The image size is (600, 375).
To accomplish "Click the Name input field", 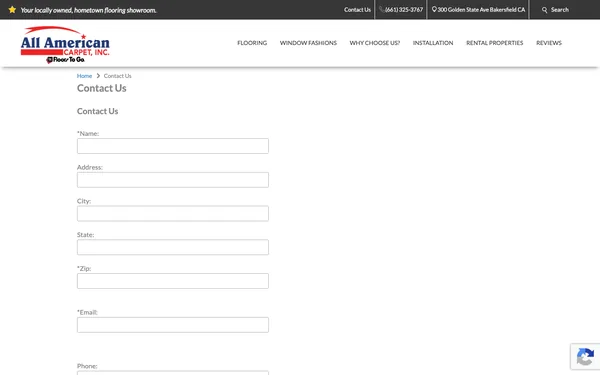I will (x=173, y=146).
